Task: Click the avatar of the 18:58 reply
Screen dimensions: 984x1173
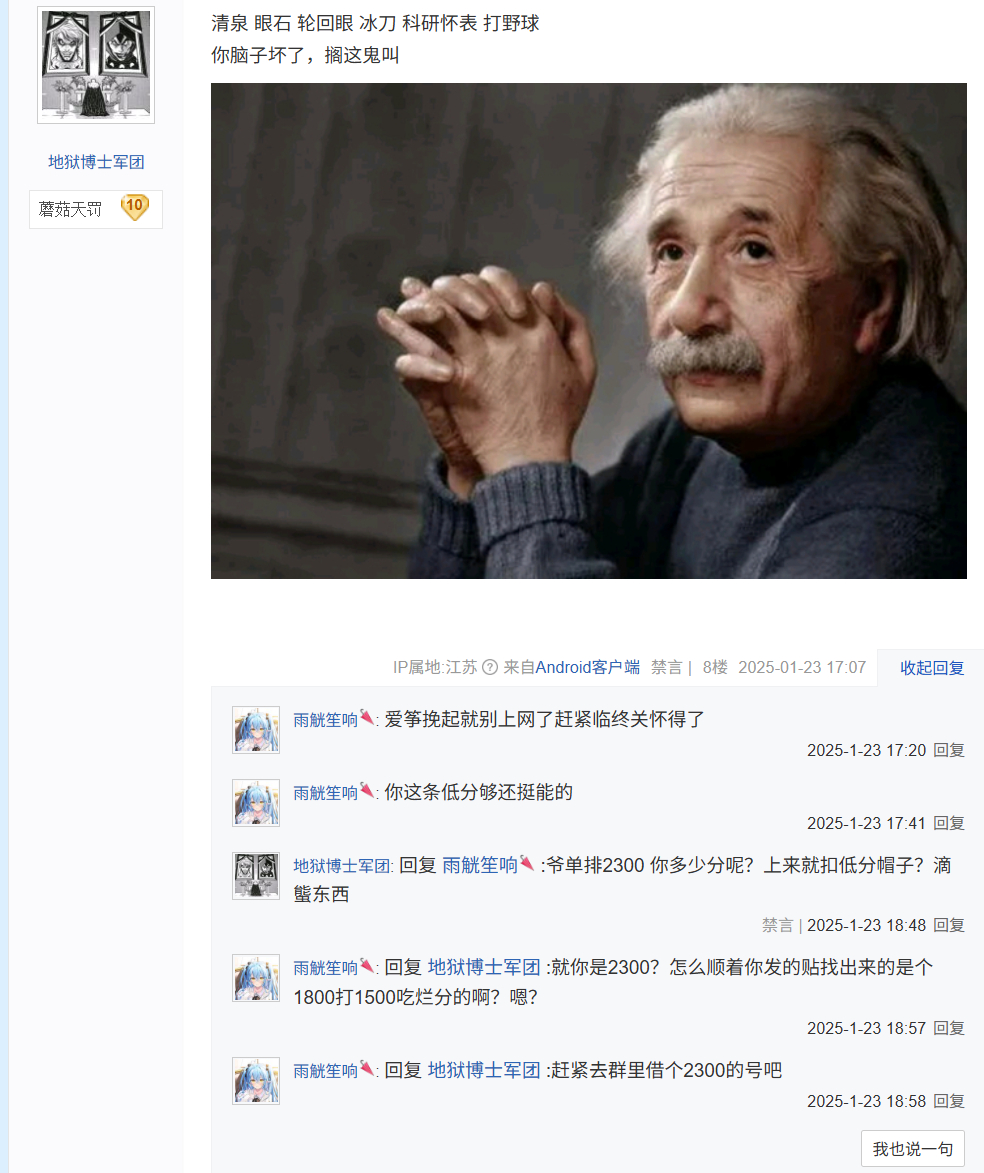Action: 256,1080
